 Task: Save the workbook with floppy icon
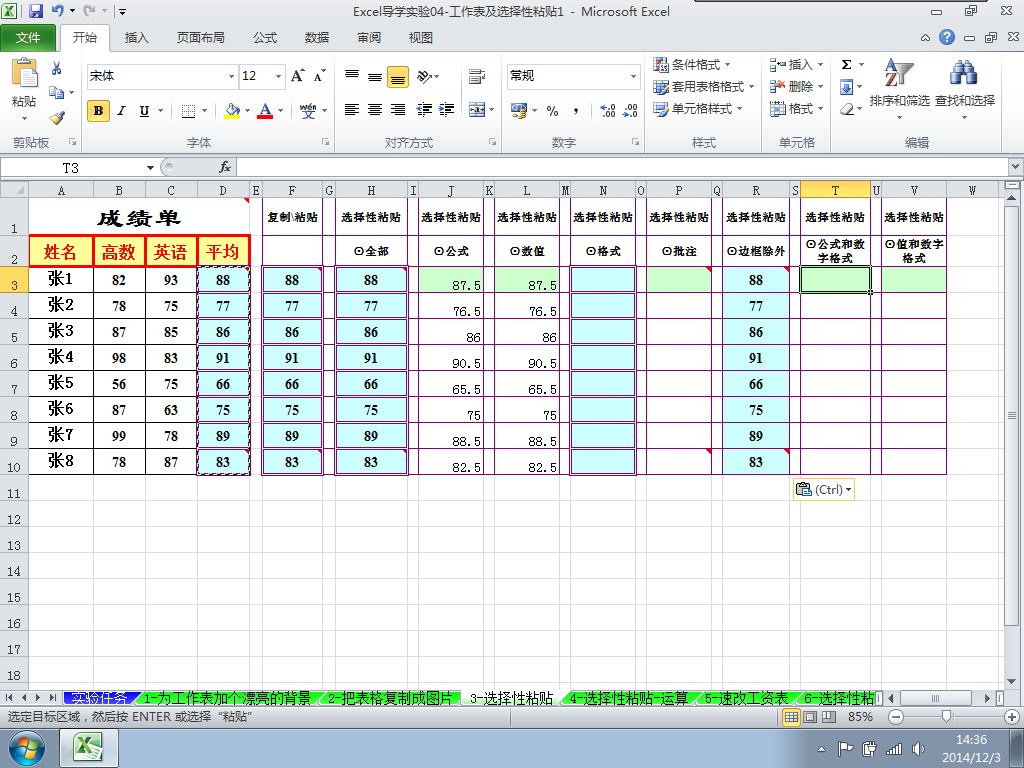[35, 10]
